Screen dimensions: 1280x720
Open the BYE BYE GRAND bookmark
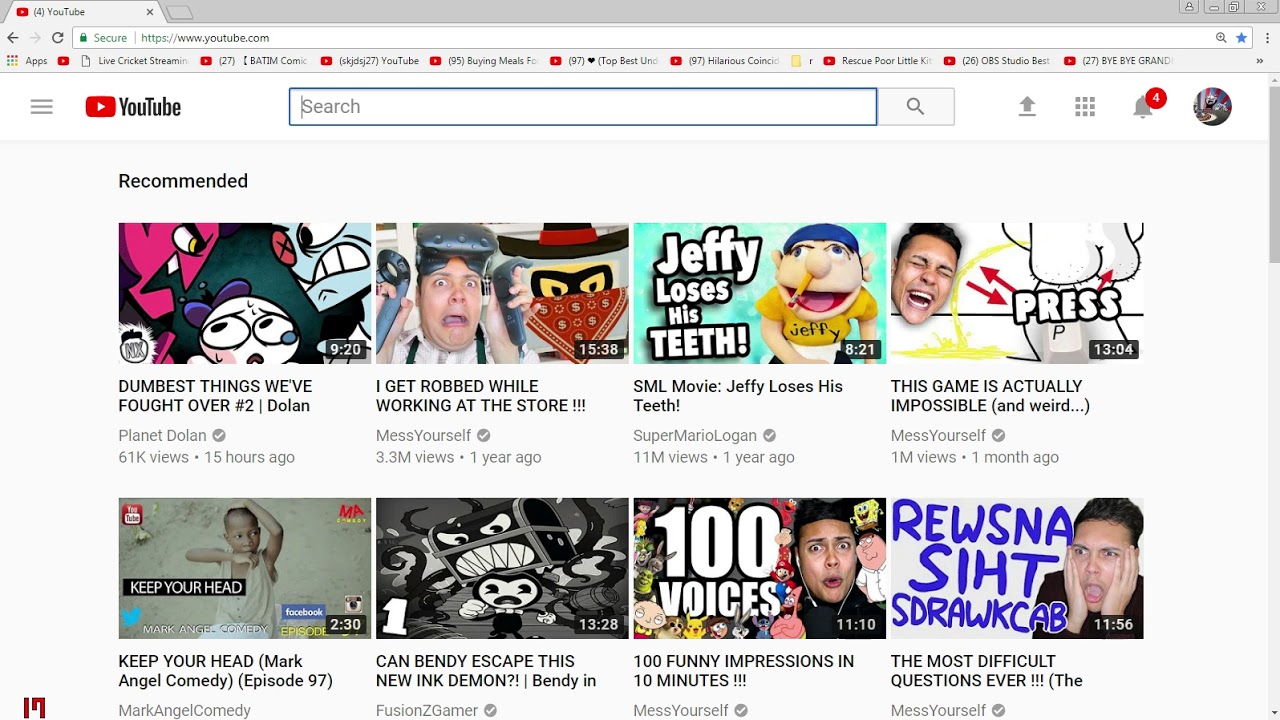tap(1118, 61)
